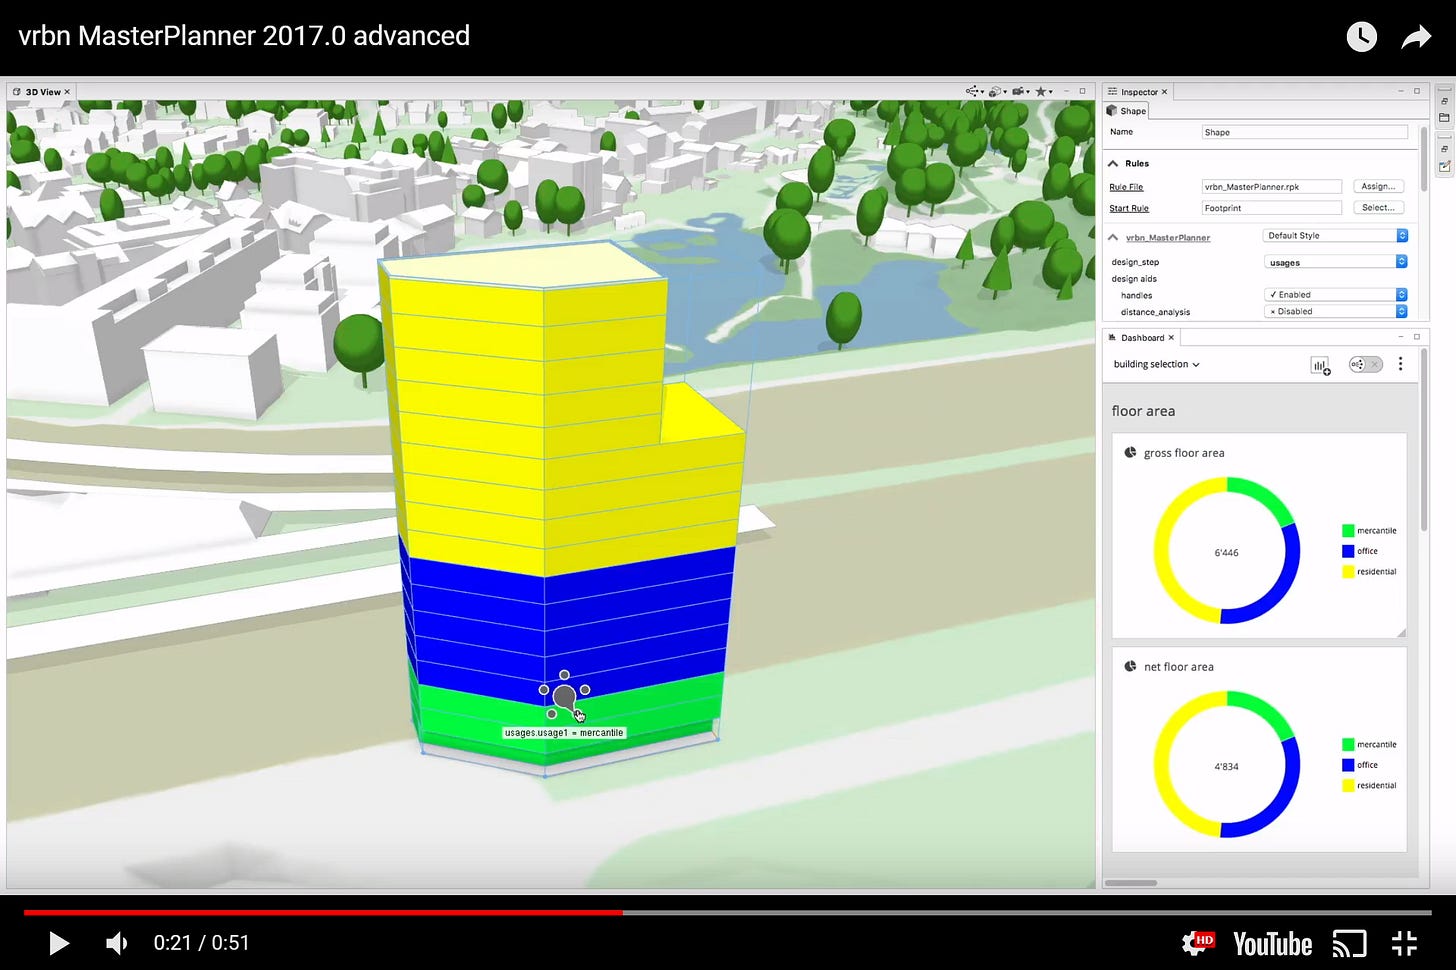Click the residential swatch in gross floor area
Viewport: 1456px width, 970px height.
coord(1348,572)
